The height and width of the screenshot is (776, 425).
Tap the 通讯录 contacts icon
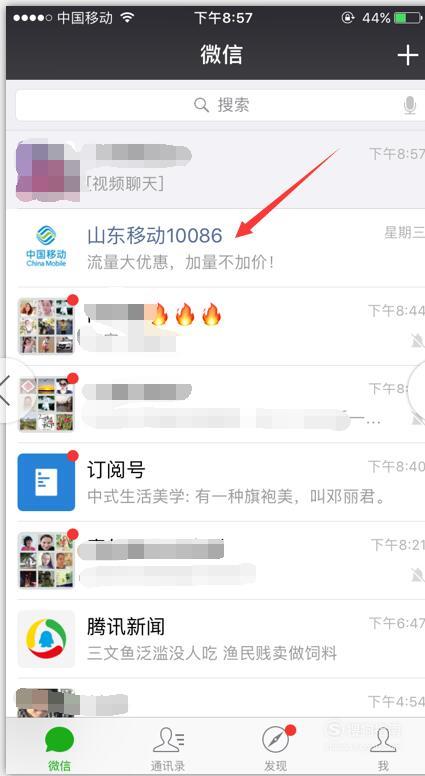pos(168,740)
